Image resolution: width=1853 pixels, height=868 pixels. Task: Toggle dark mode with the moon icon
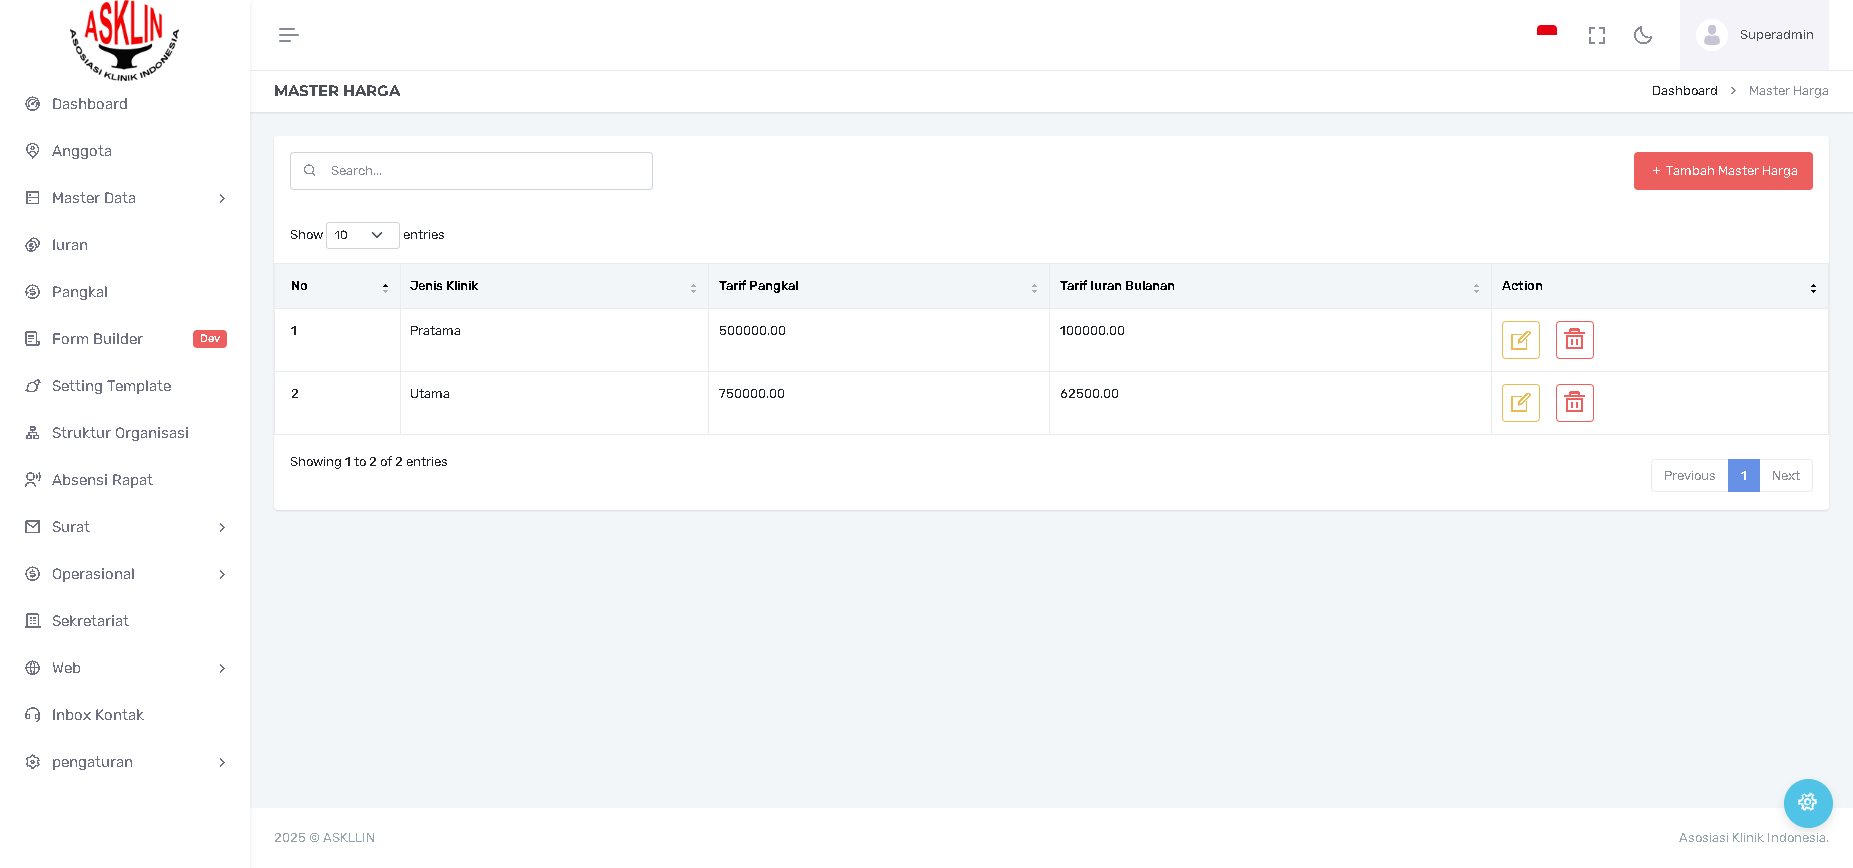click(1642, 35)
